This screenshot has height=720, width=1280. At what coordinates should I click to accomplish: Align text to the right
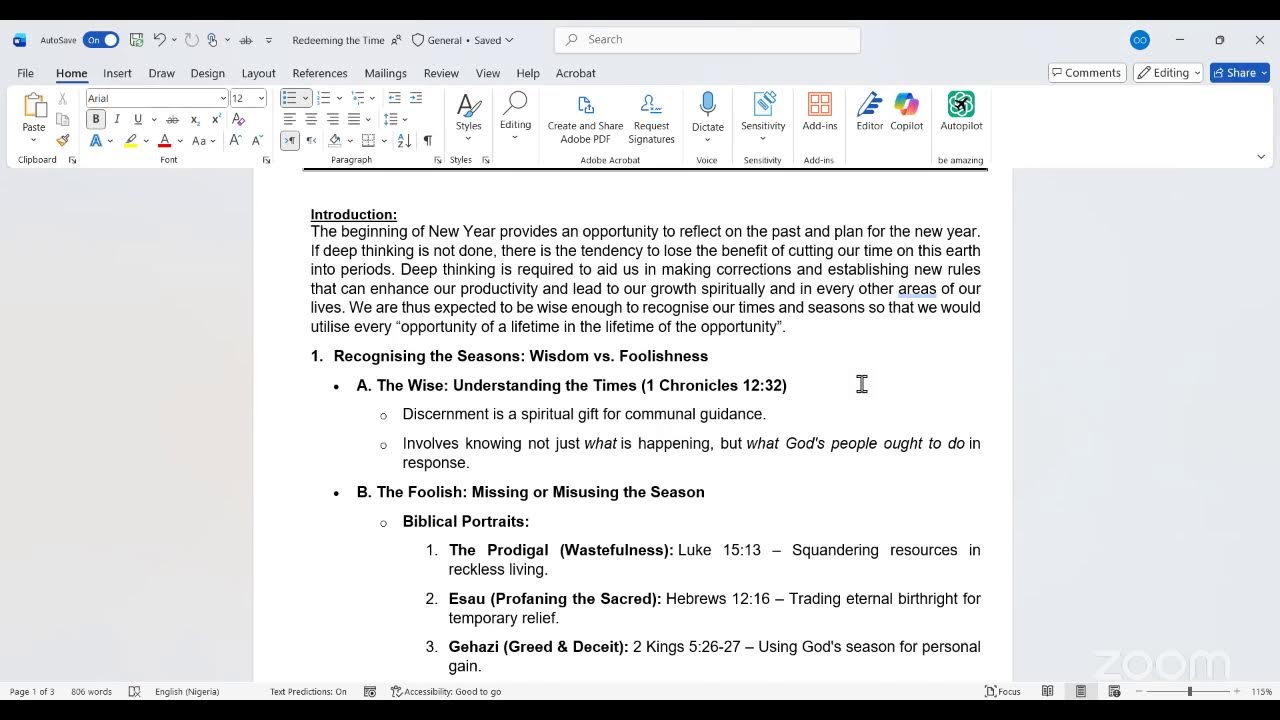tap(332, 119)
